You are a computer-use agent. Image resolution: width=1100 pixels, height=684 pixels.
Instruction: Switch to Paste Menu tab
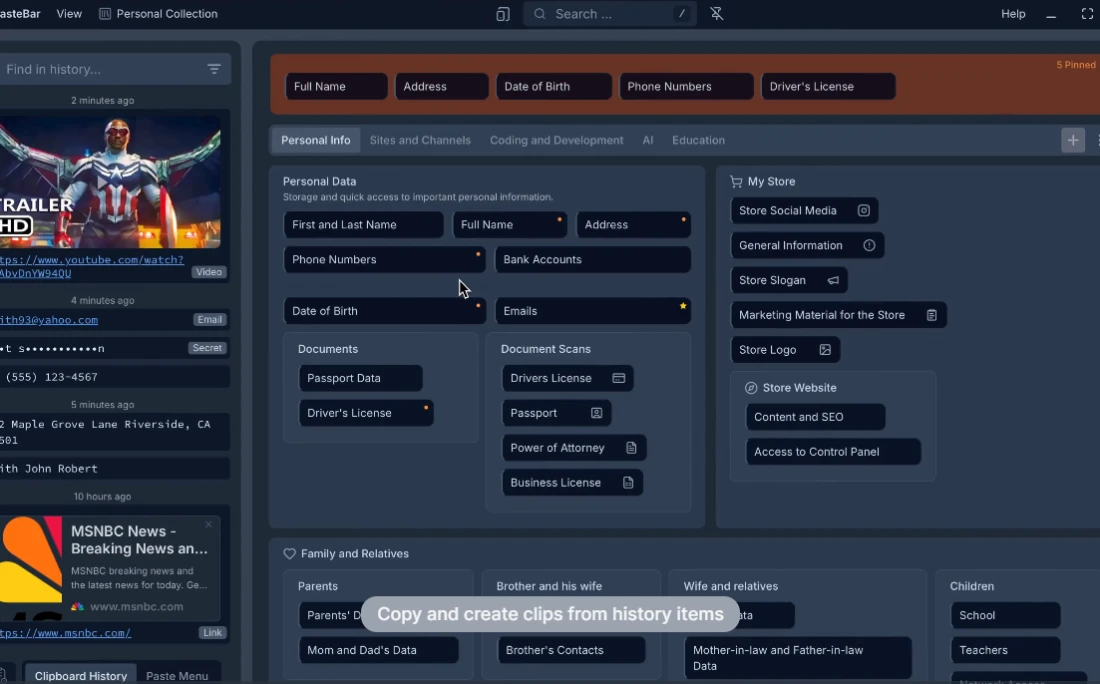pos(177,676)
